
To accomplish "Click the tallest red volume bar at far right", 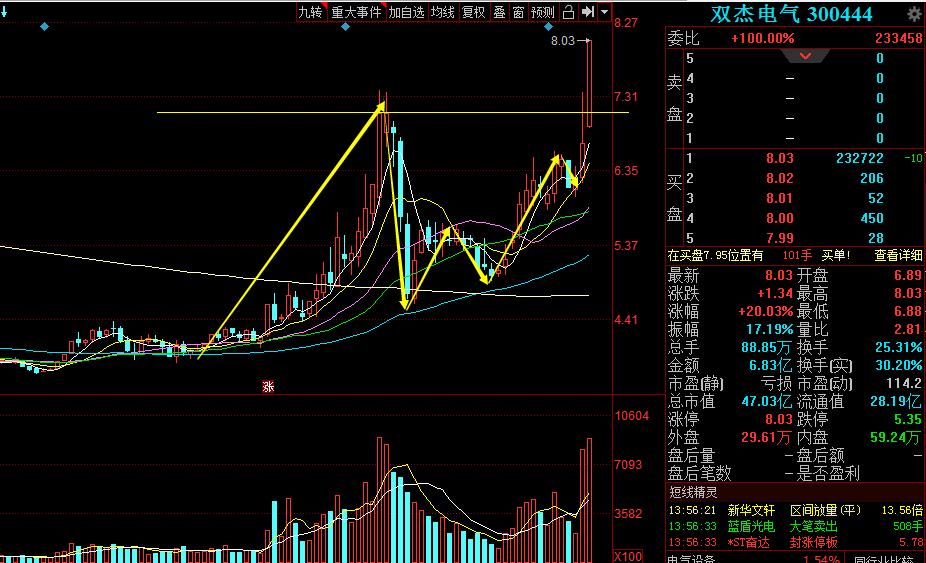I will click(x=589, y=500).
